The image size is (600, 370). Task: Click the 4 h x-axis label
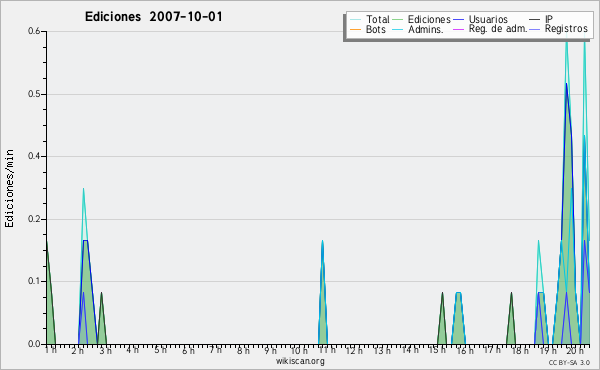[x=132, y=349]
